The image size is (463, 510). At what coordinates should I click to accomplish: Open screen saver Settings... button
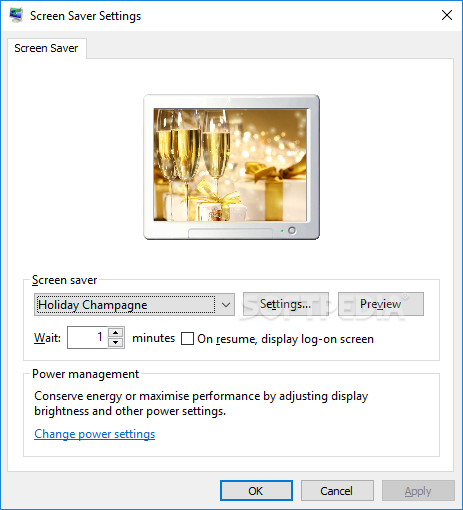[286, 304]
